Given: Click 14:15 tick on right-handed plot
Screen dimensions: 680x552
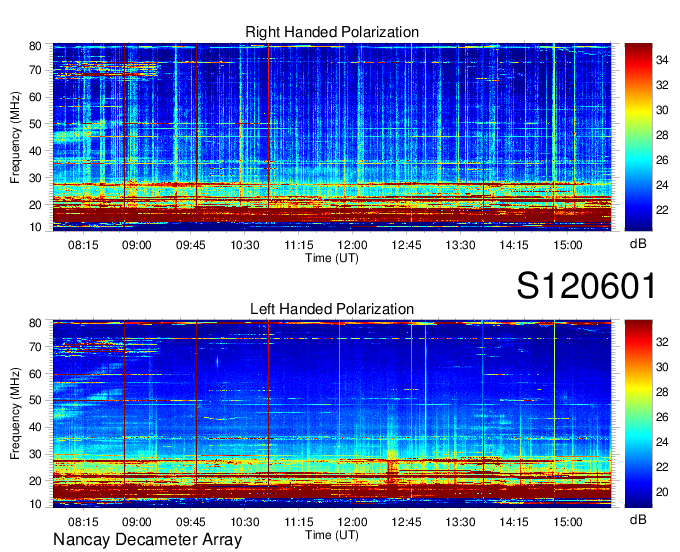Looking at the screenshot, I should tap(514, 245).
